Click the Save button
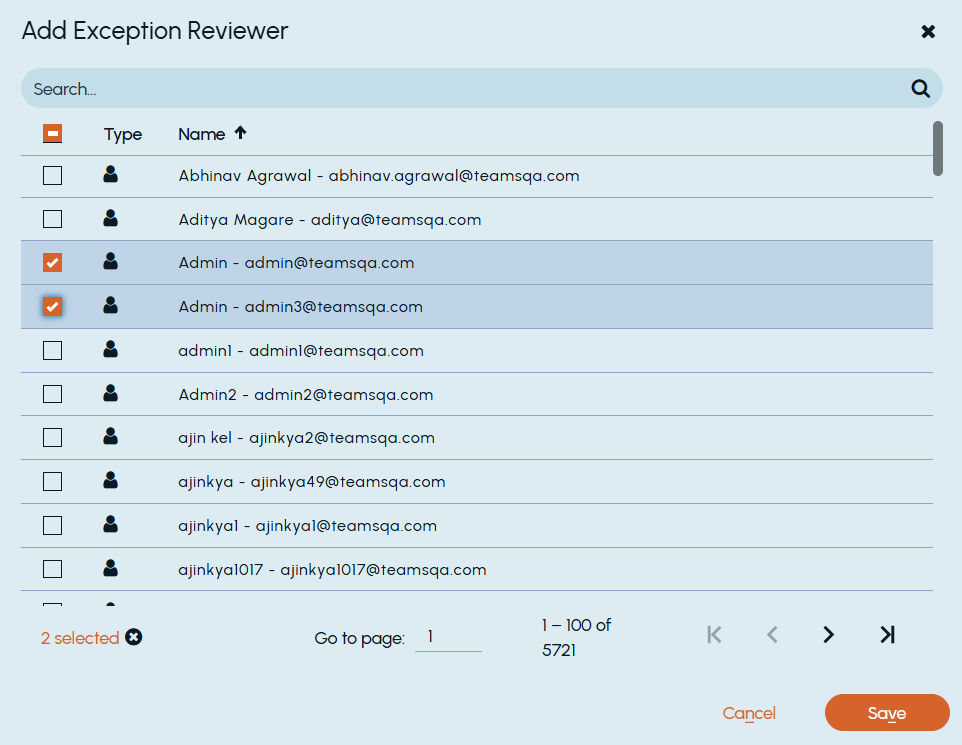 coord(887,712)
